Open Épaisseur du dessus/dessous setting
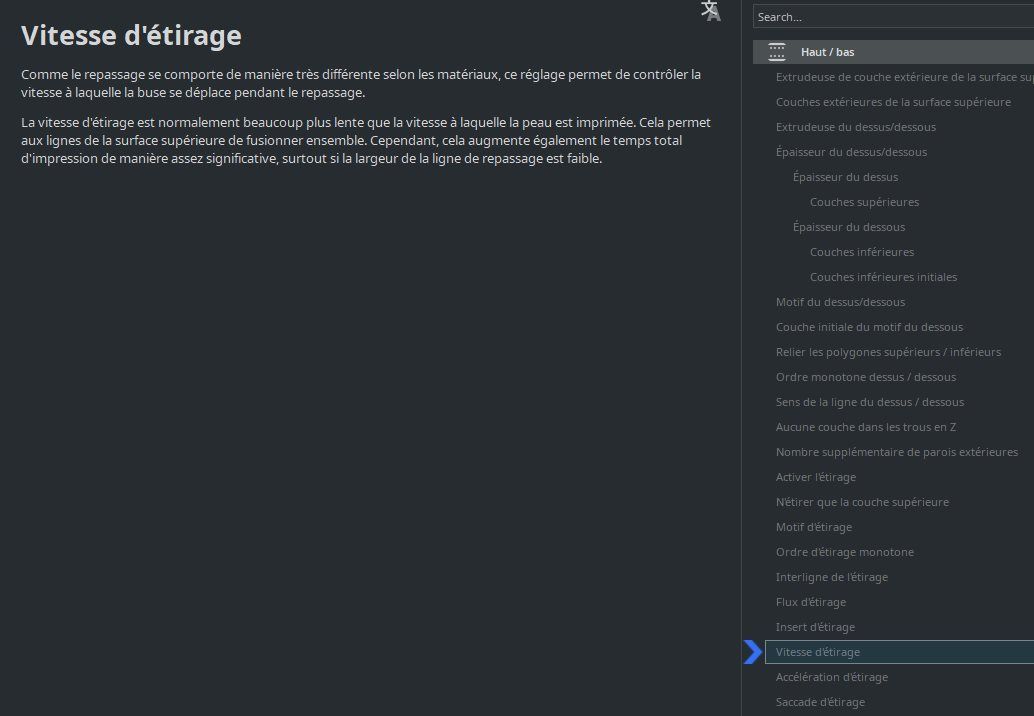The width and height of the screenshot is (1034, 716). click(x=851, y=152)
